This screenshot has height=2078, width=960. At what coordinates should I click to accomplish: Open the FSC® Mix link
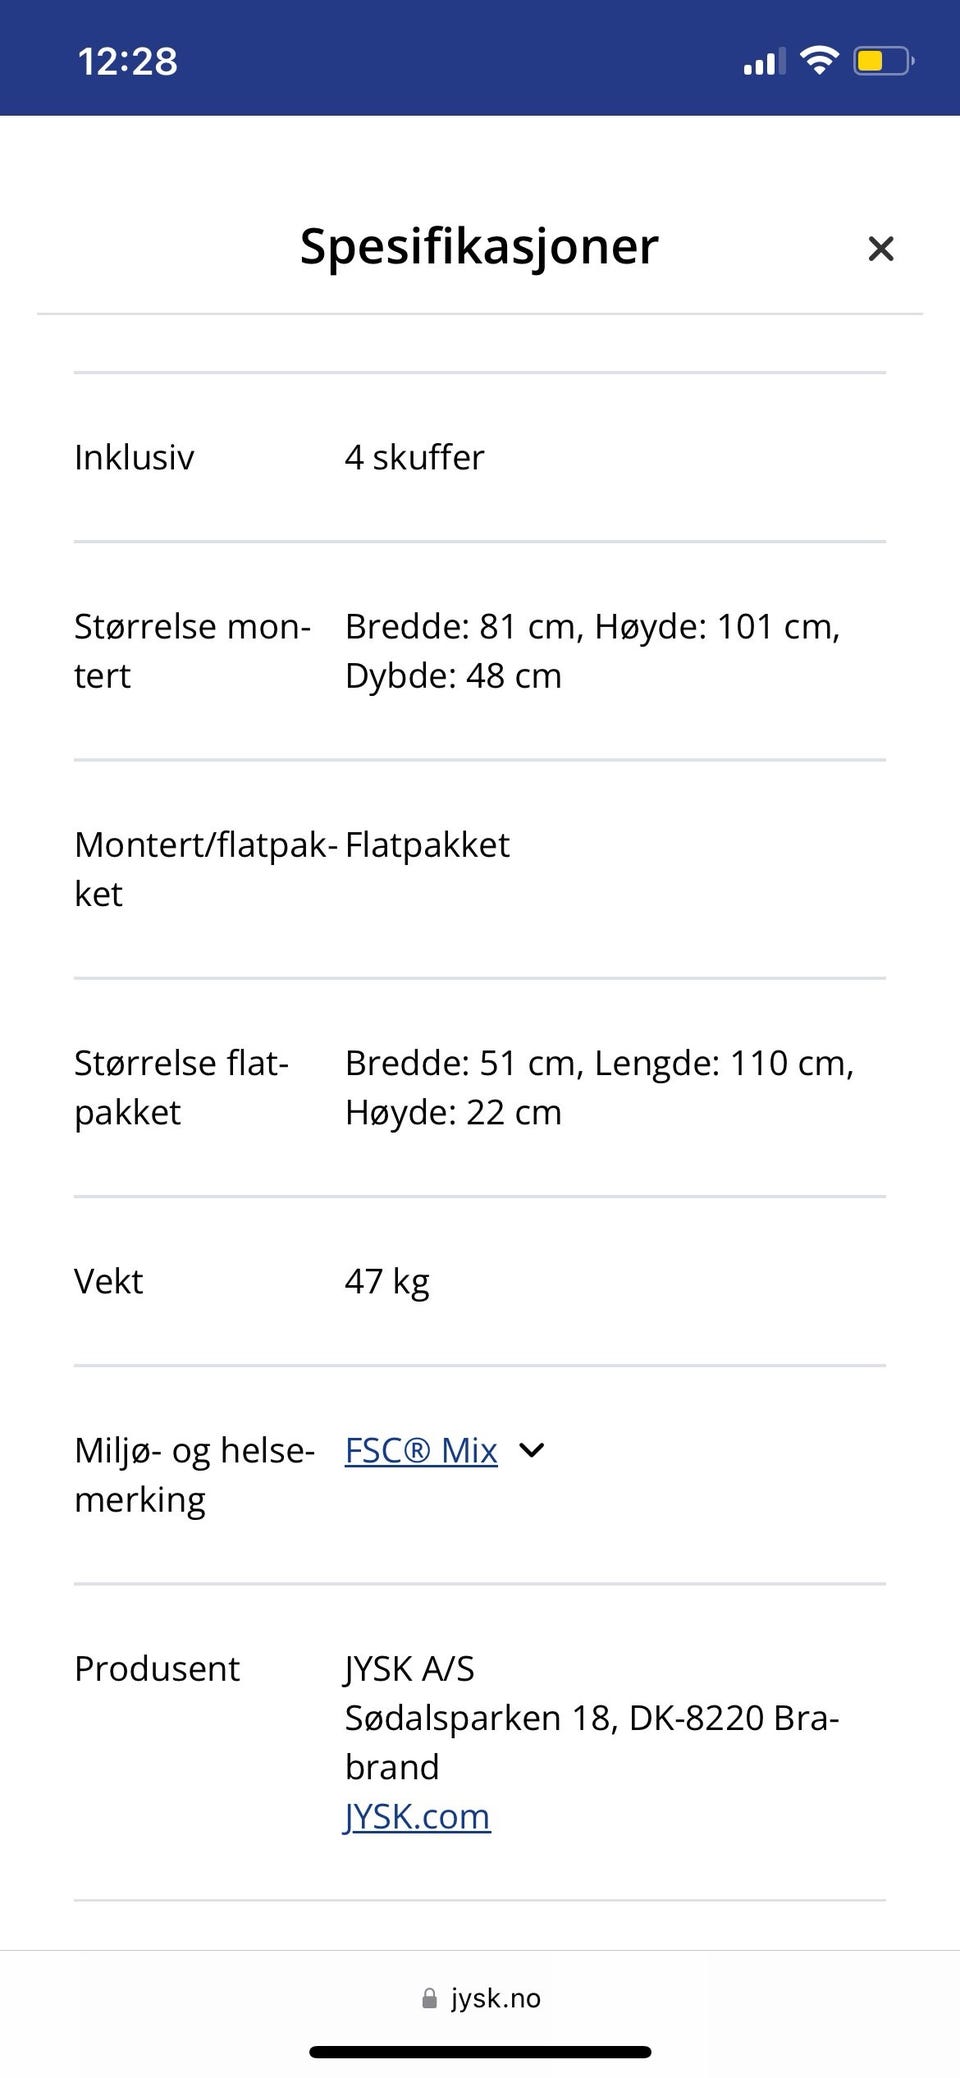[421, 1450]
